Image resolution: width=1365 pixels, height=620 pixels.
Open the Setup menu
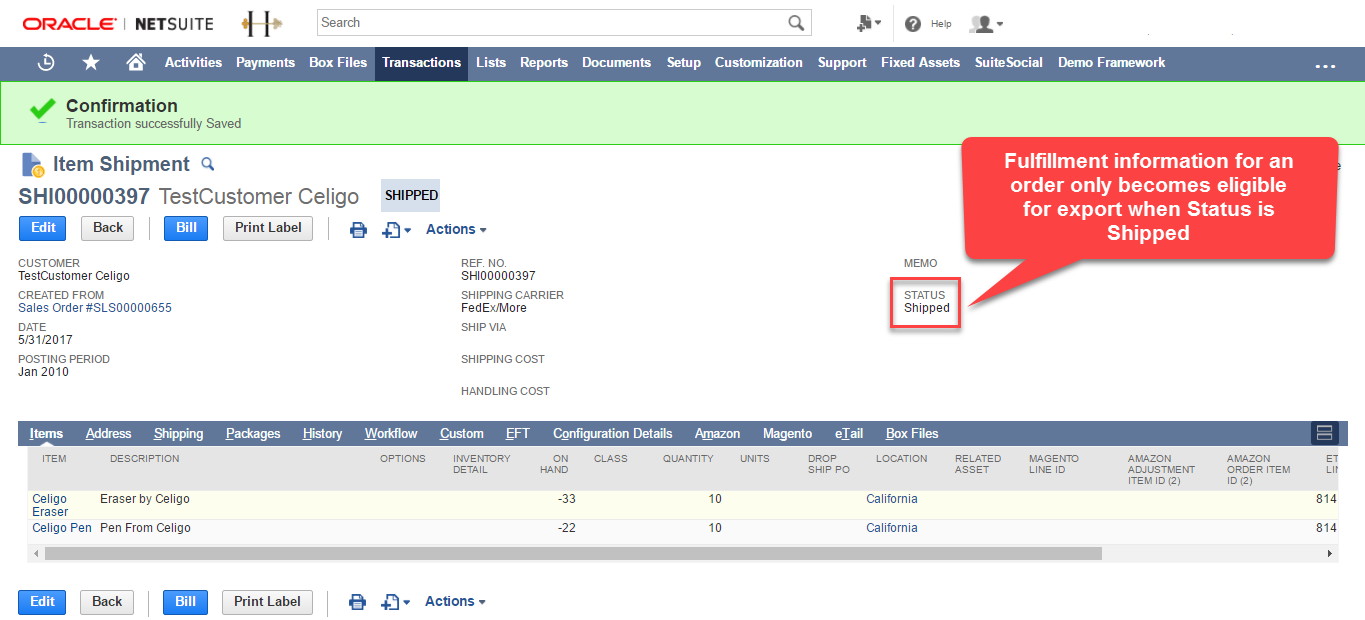coord(684,62)
